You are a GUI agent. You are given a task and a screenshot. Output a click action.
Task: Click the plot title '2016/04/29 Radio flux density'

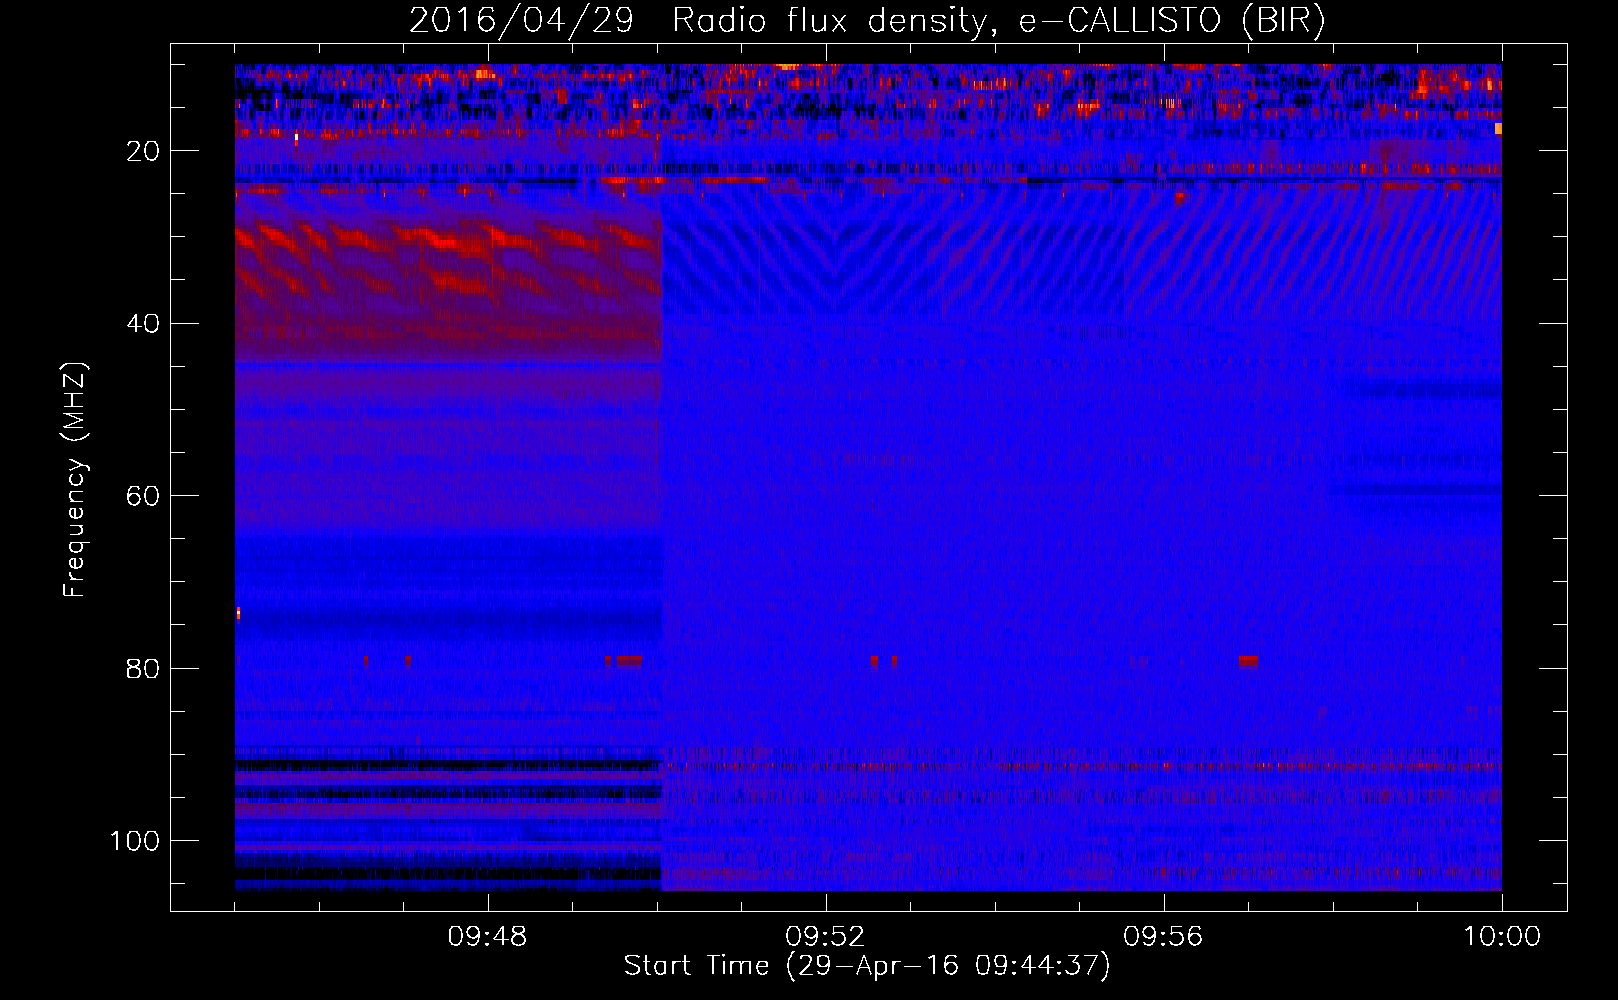(867, 20)
